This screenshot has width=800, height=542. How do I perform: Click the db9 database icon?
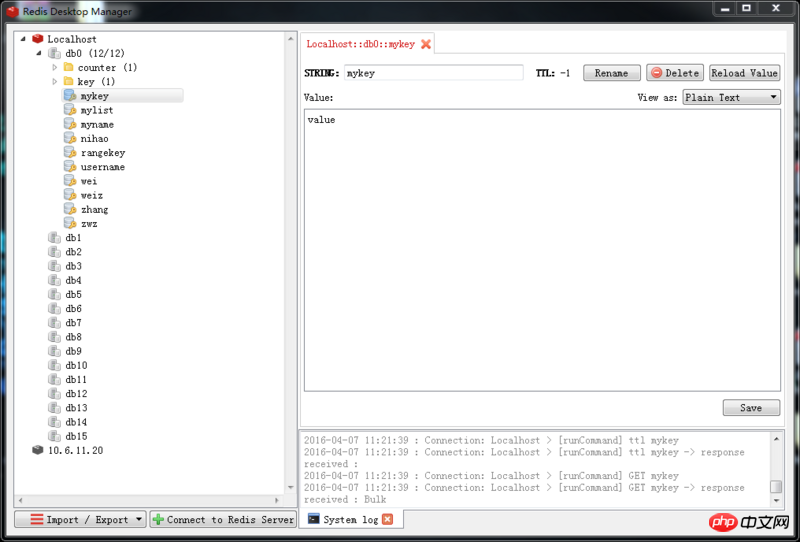(54, 351)
